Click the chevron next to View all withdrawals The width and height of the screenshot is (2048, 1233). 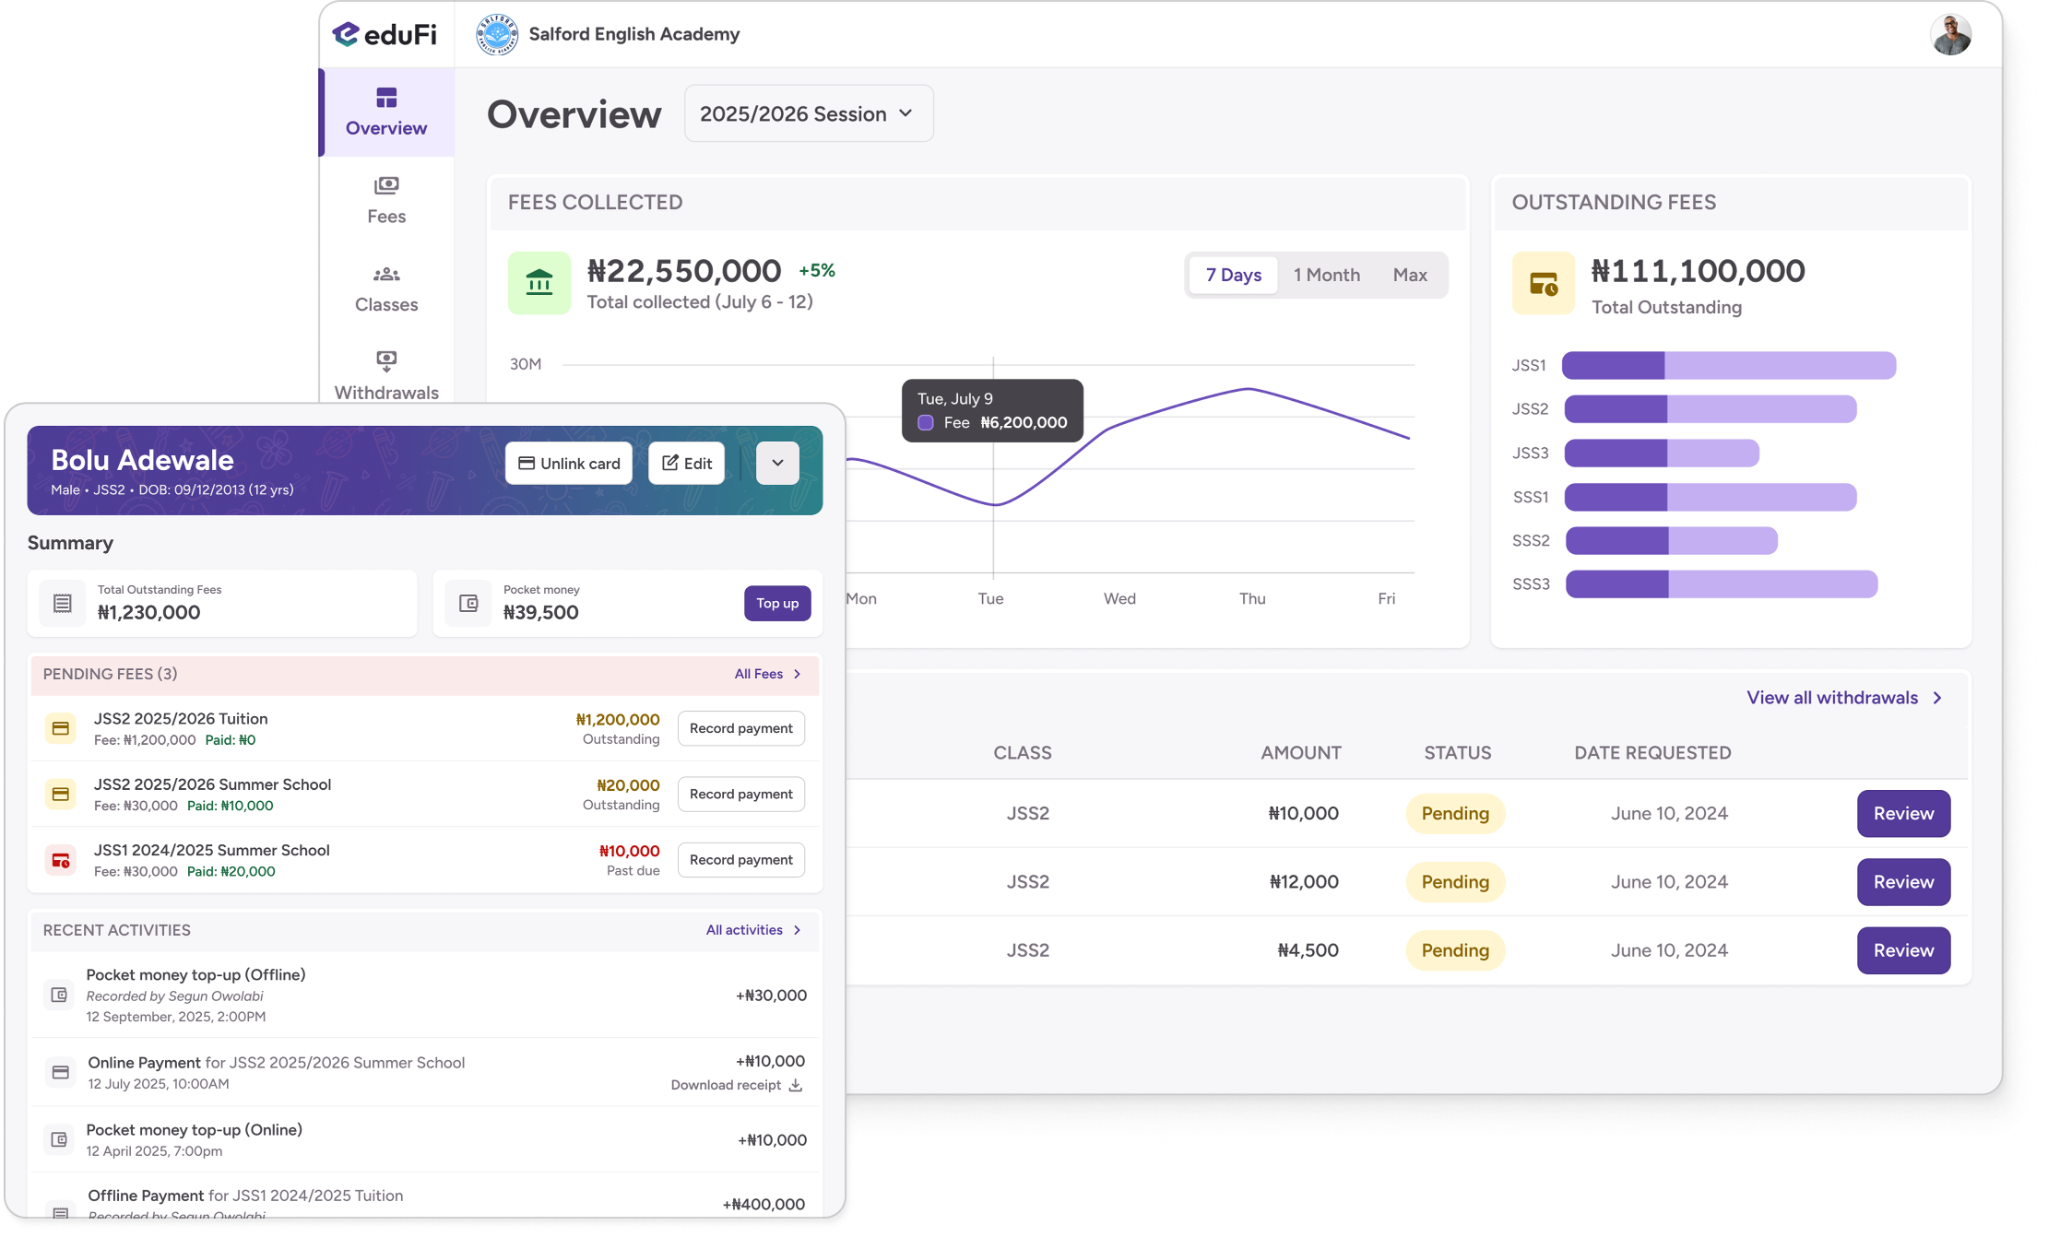click(1937, 698)
